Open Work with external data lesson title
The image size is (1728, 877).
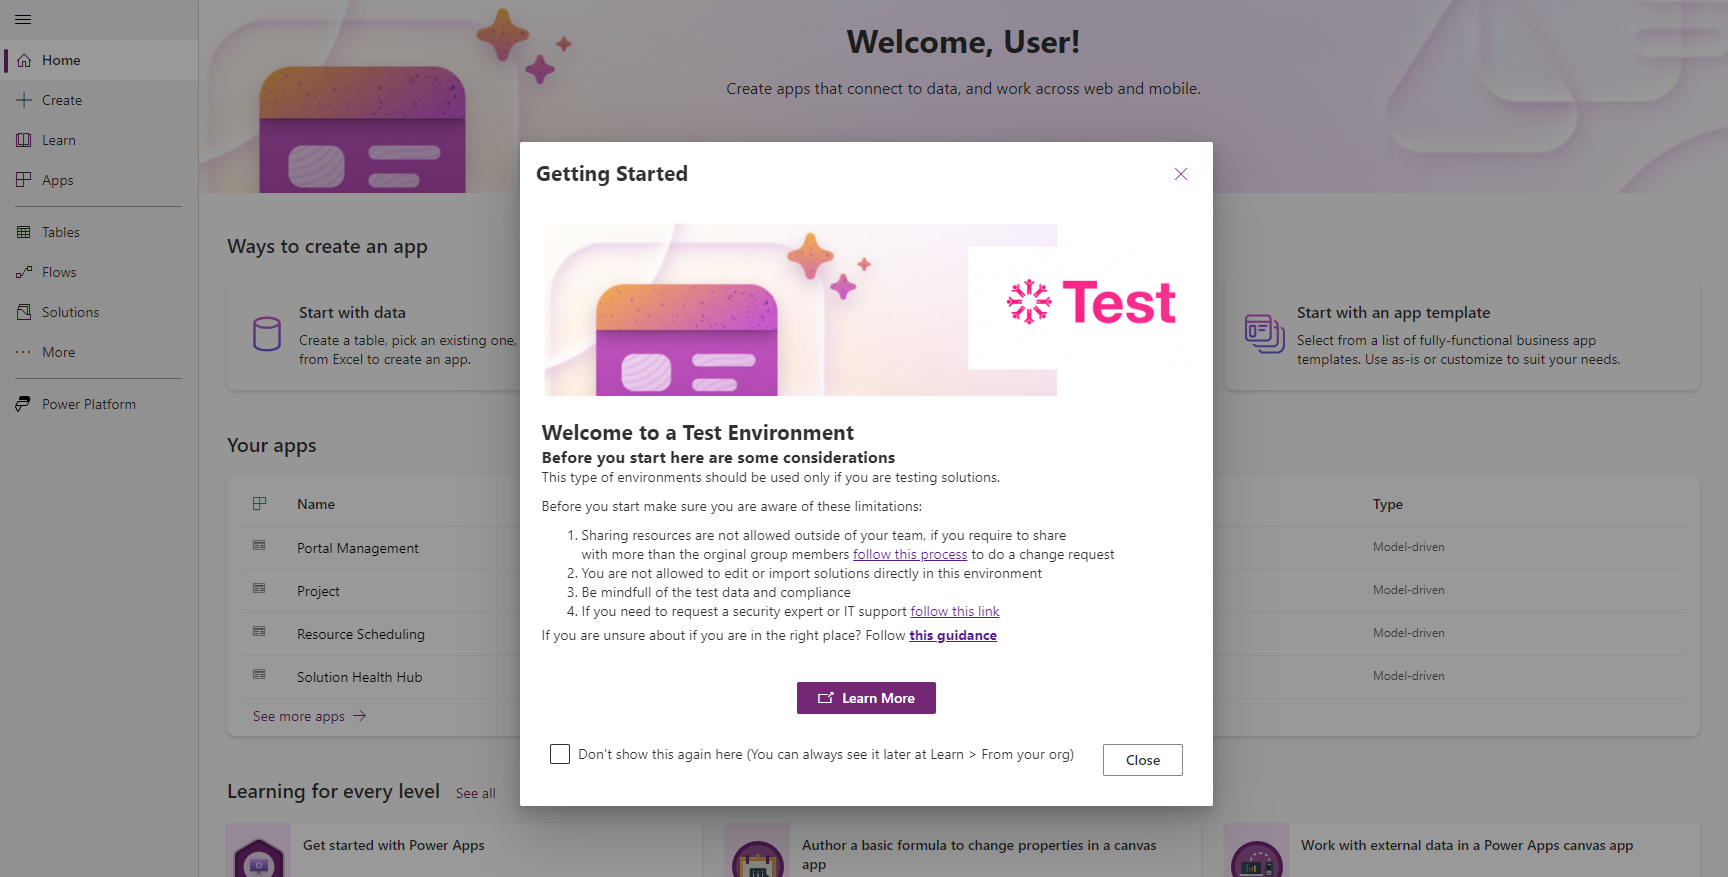tap(1467, 845)
